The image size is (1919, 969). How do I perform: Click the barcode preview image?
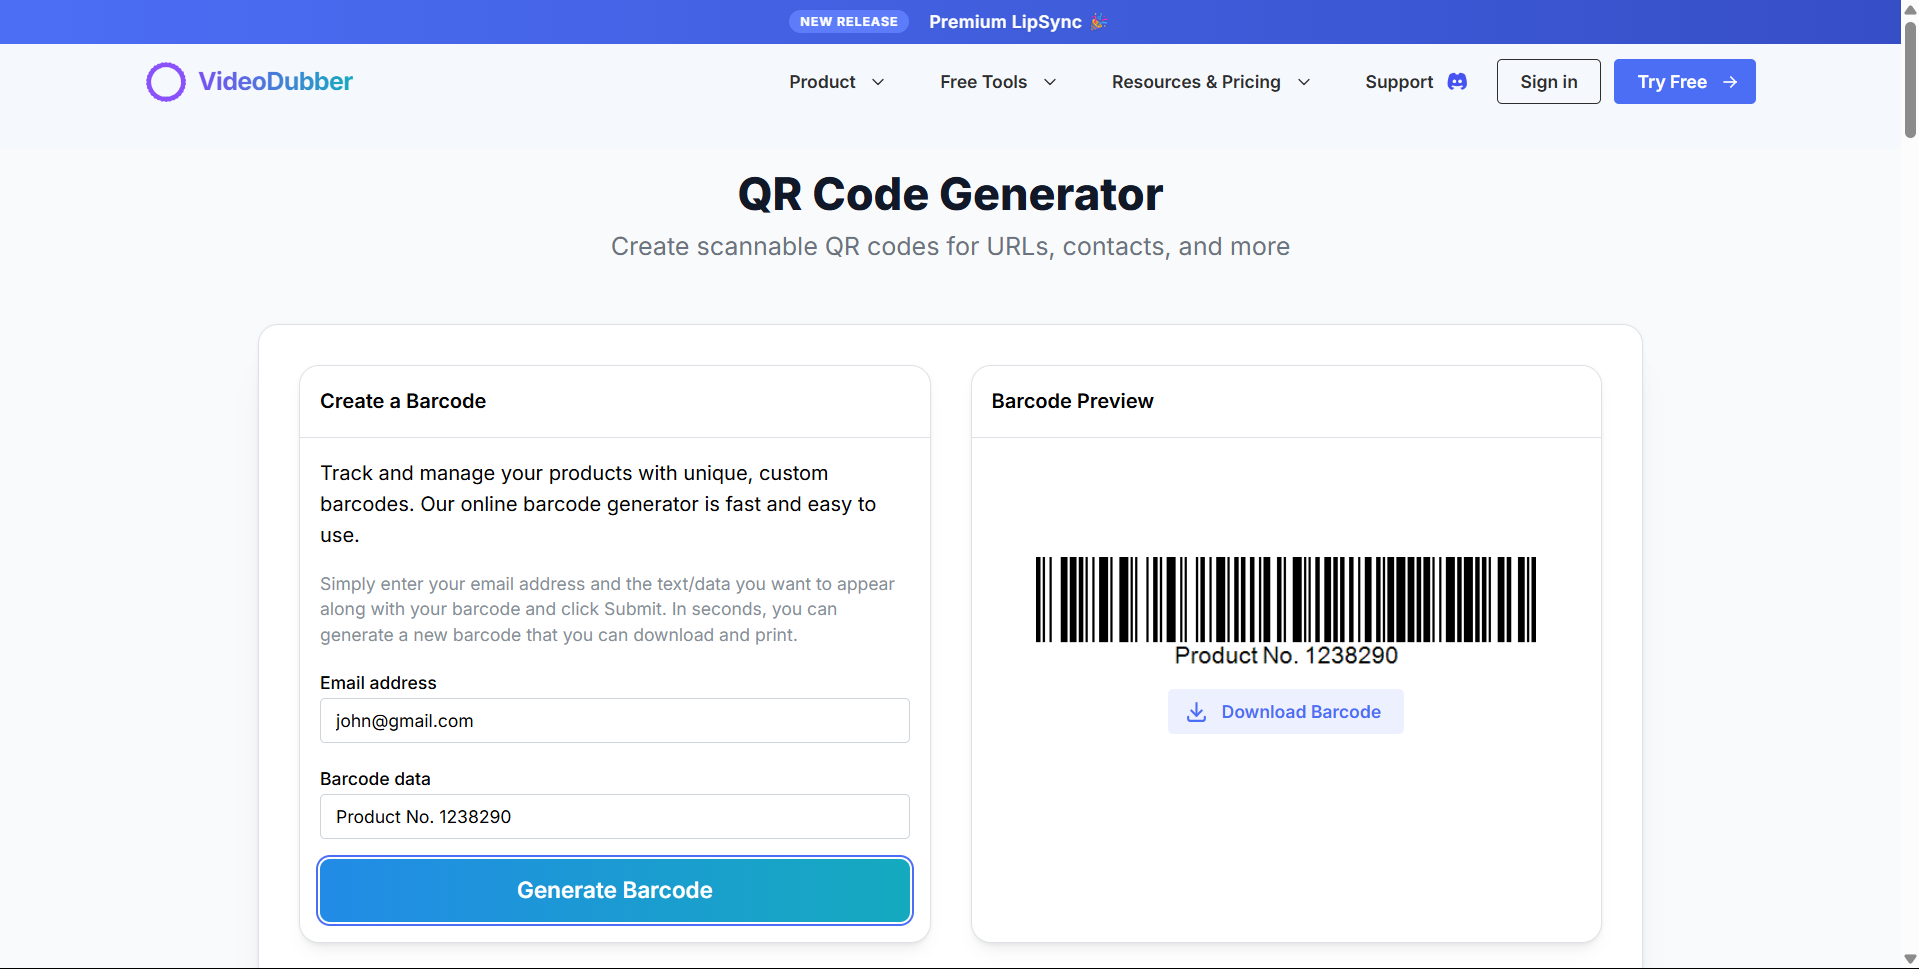pos(1285,600)
